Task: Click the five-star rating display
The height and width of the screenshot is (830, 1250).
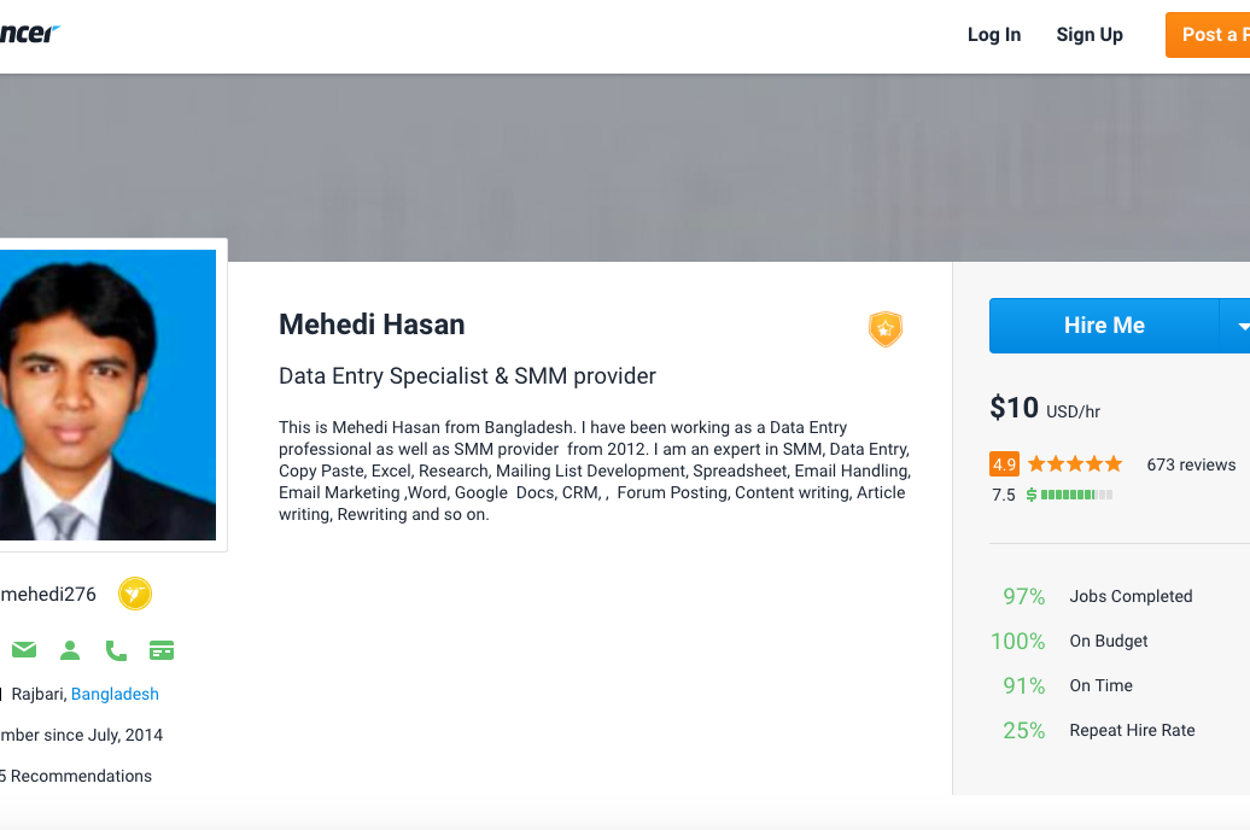Action: tap(1075, 464)
